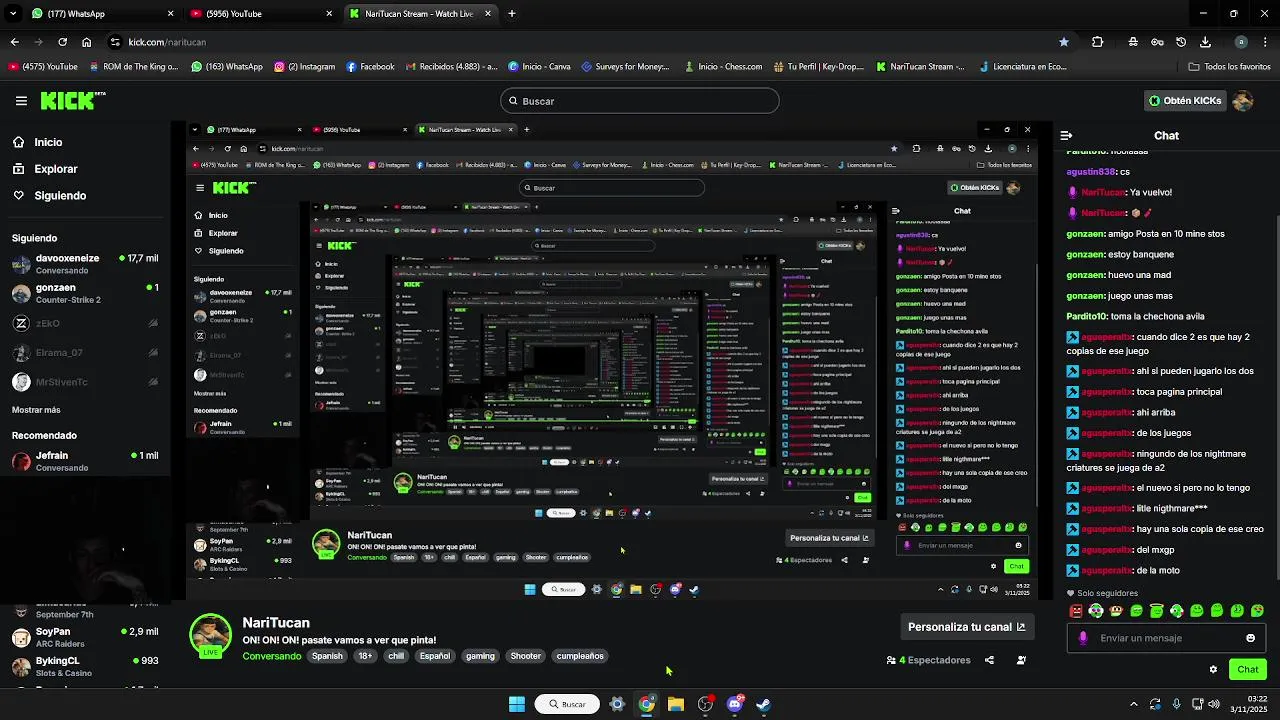Image resolution: width=1280 pixels, height=720 pixels.
Task: Show hidden system tray icons chevron
Action: (x=1133, y=704)
